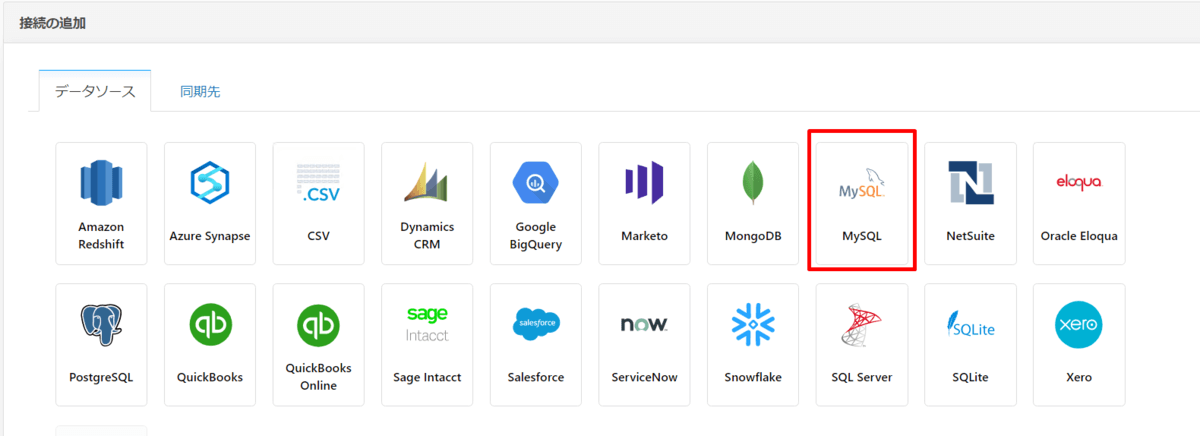Image resolution: width=1200 pixels, height=436 pixels.
Task: Open the データソース tab
Action: pyautogui.click(x=95, y=91)
